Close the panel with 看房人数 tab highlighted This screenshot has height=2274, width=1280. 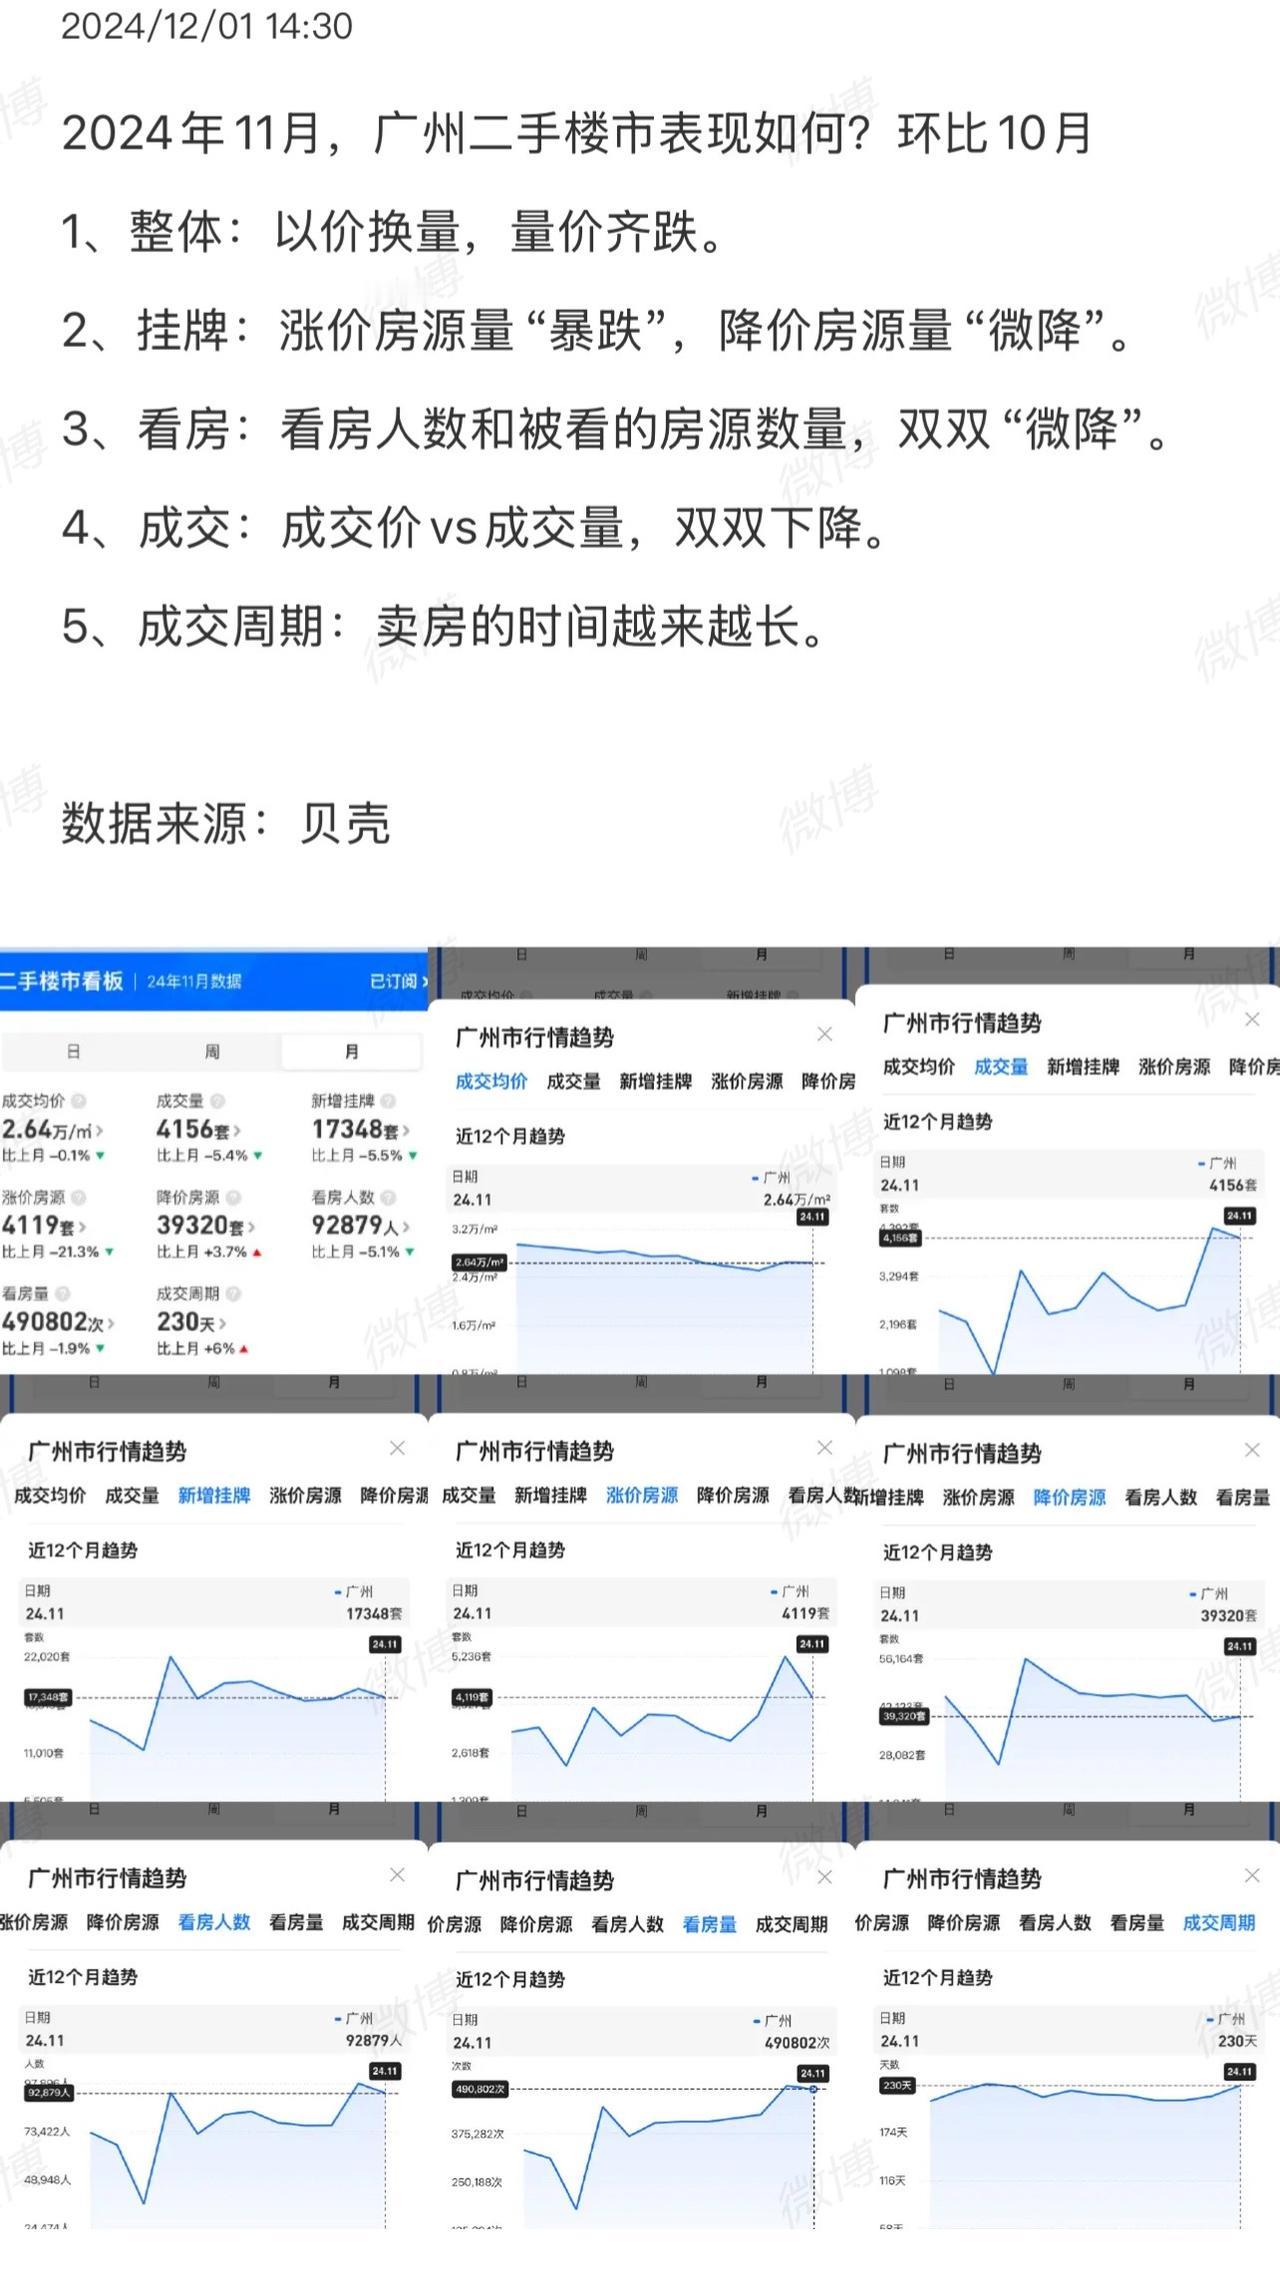click(397, 1875)
